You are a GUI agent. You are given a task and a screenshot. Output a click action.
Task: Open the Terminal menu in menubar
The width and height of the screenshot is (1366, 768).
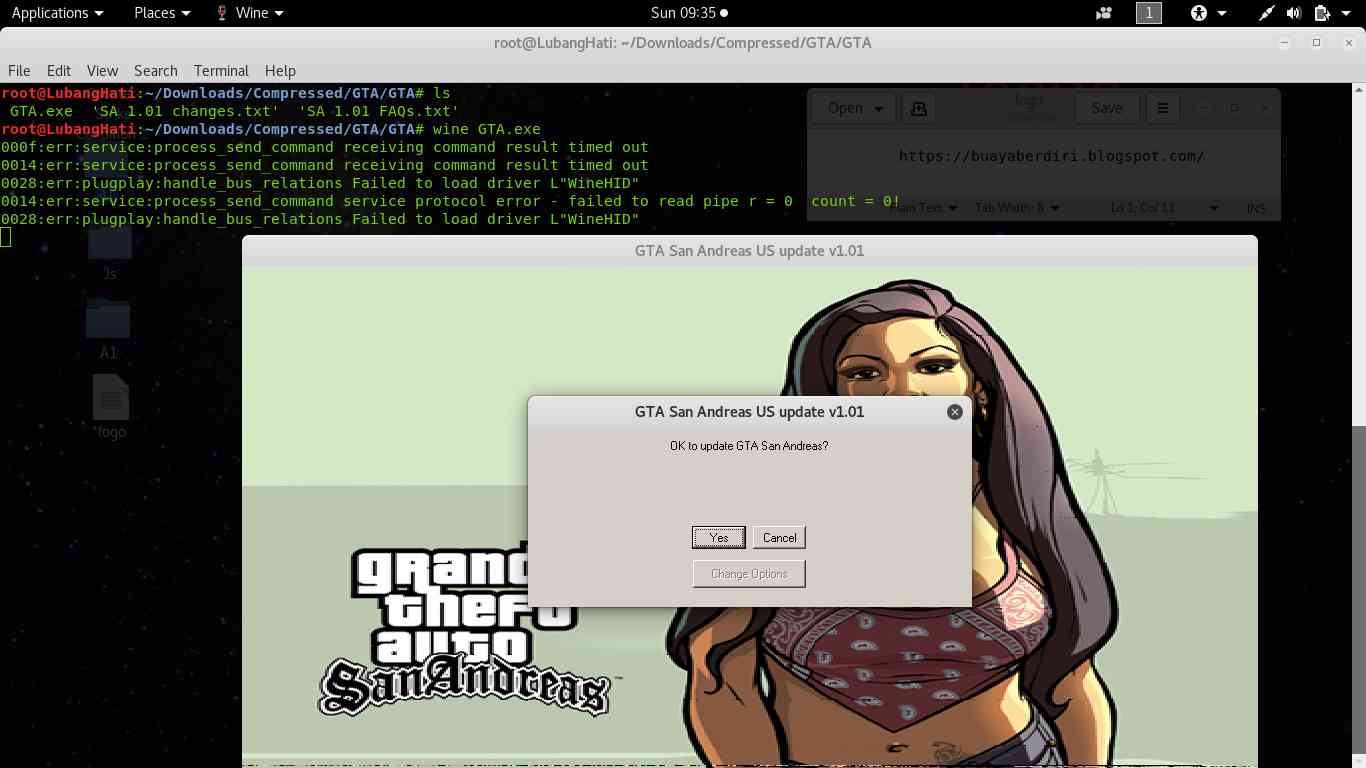coord(221,71)
